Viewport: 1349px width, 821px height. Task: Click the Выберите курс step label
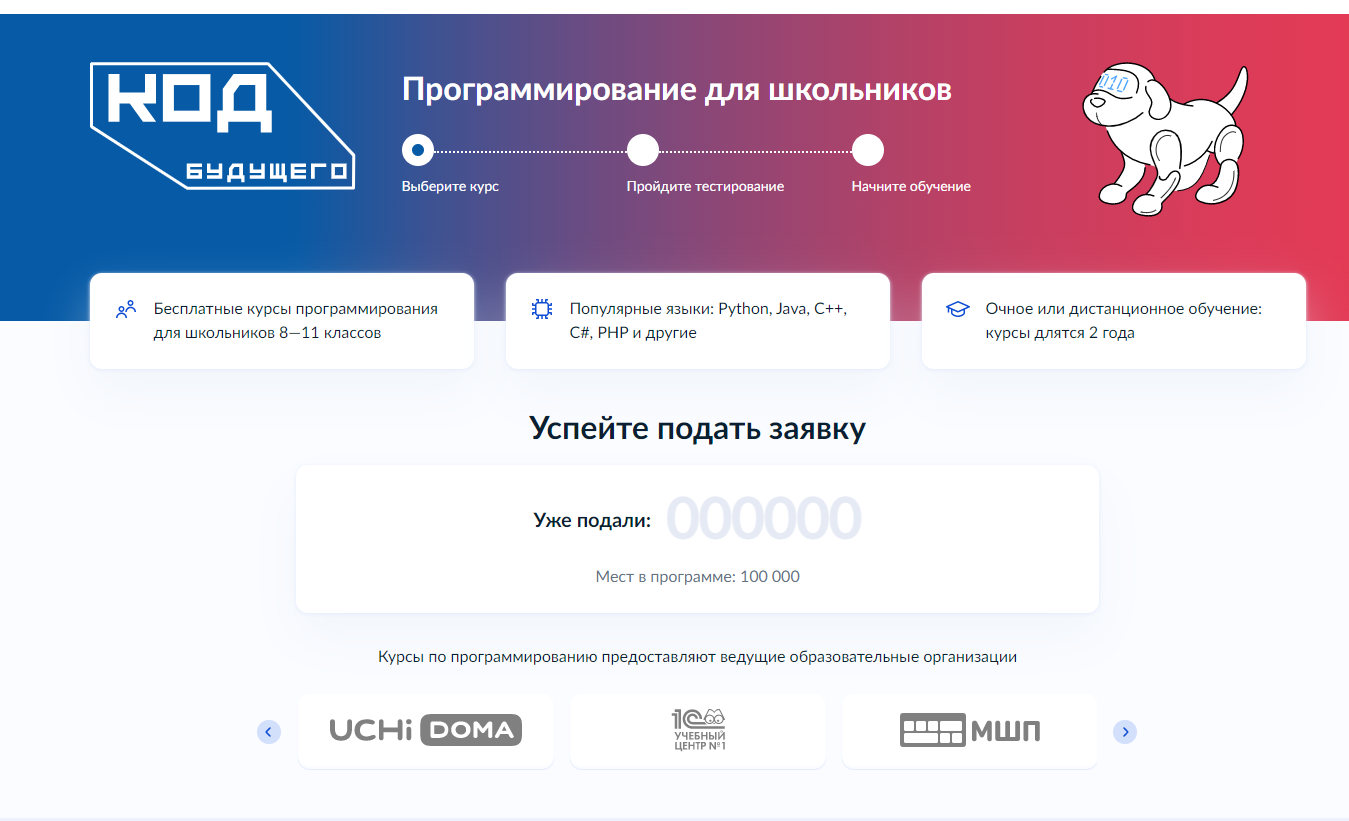click(450, 187)
